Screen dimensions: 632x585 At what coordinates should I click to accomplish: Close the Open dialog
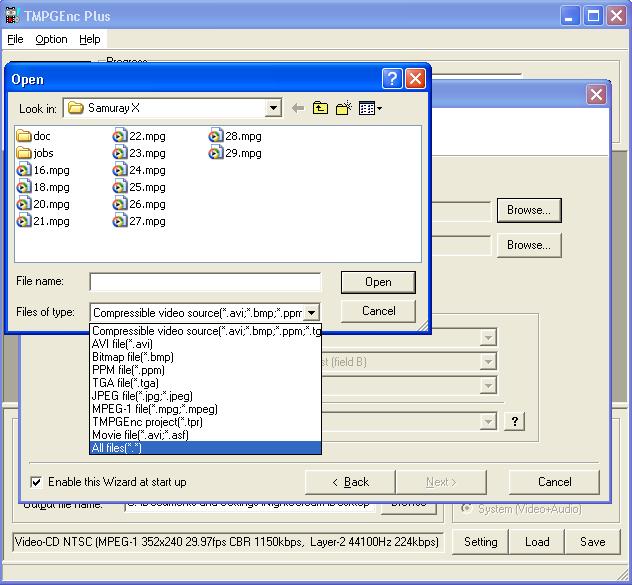(415, 78)
